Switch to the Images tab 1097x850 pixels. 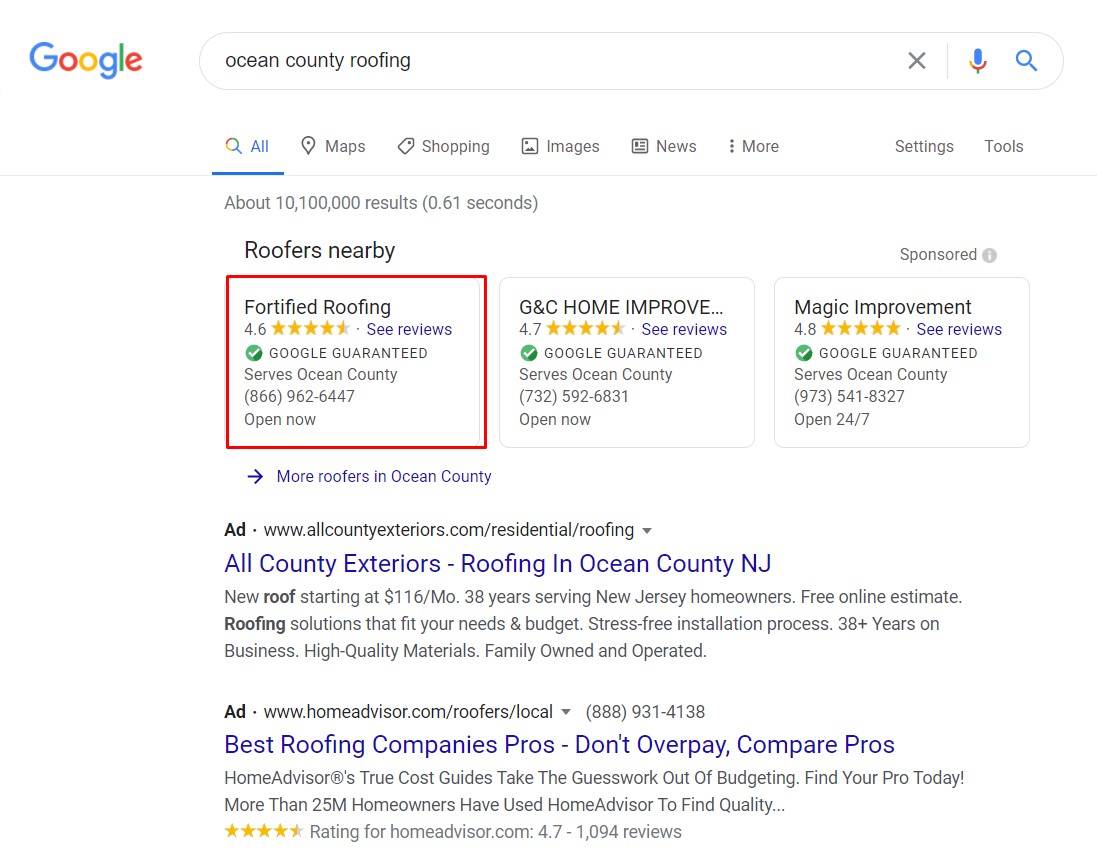click(560, 146)
